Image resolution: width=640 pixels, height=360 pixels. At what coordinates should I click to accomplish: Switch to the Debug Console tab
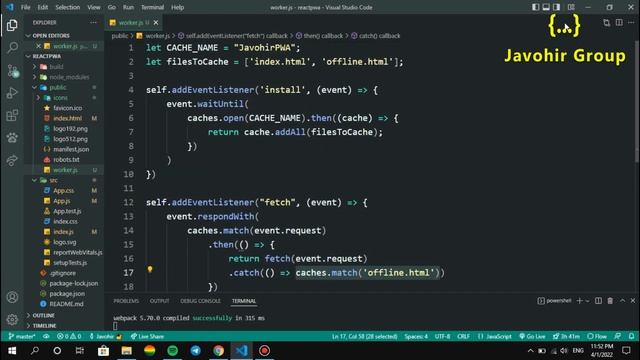[x=200, y=301]
